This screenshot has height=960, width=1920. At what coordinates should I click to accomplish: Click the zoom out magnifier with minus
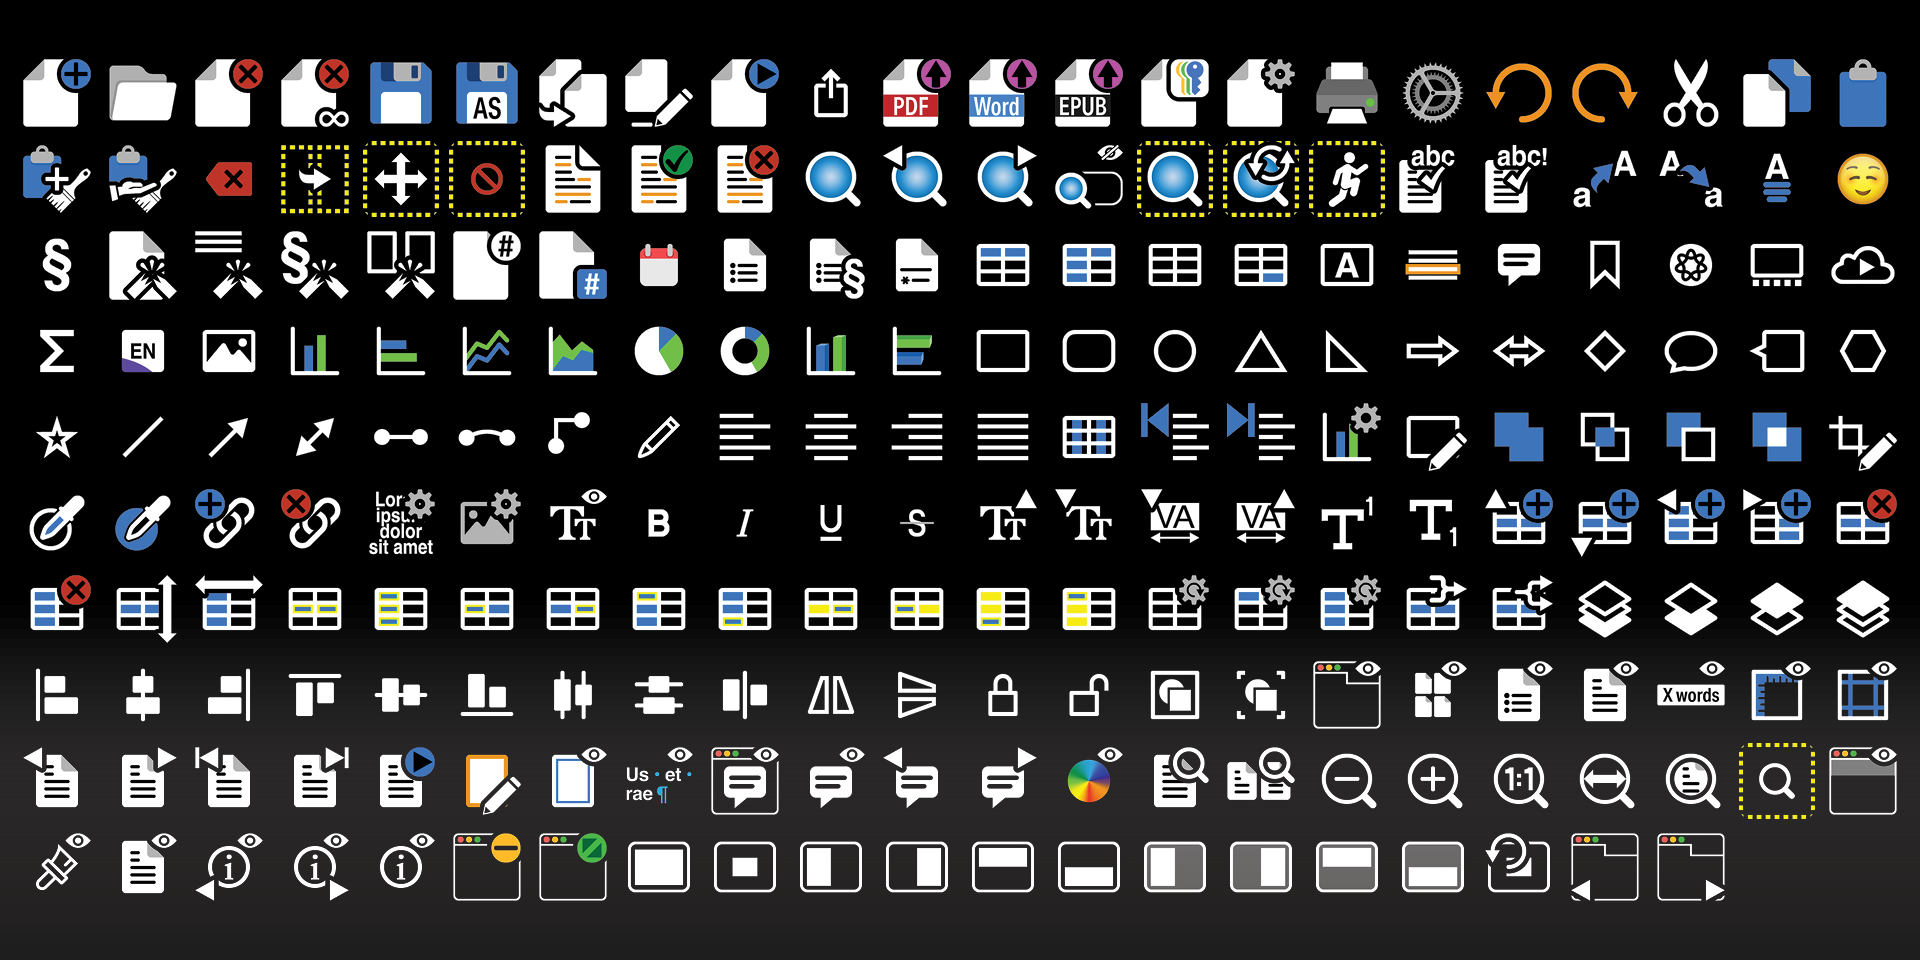coord(1349,781)
